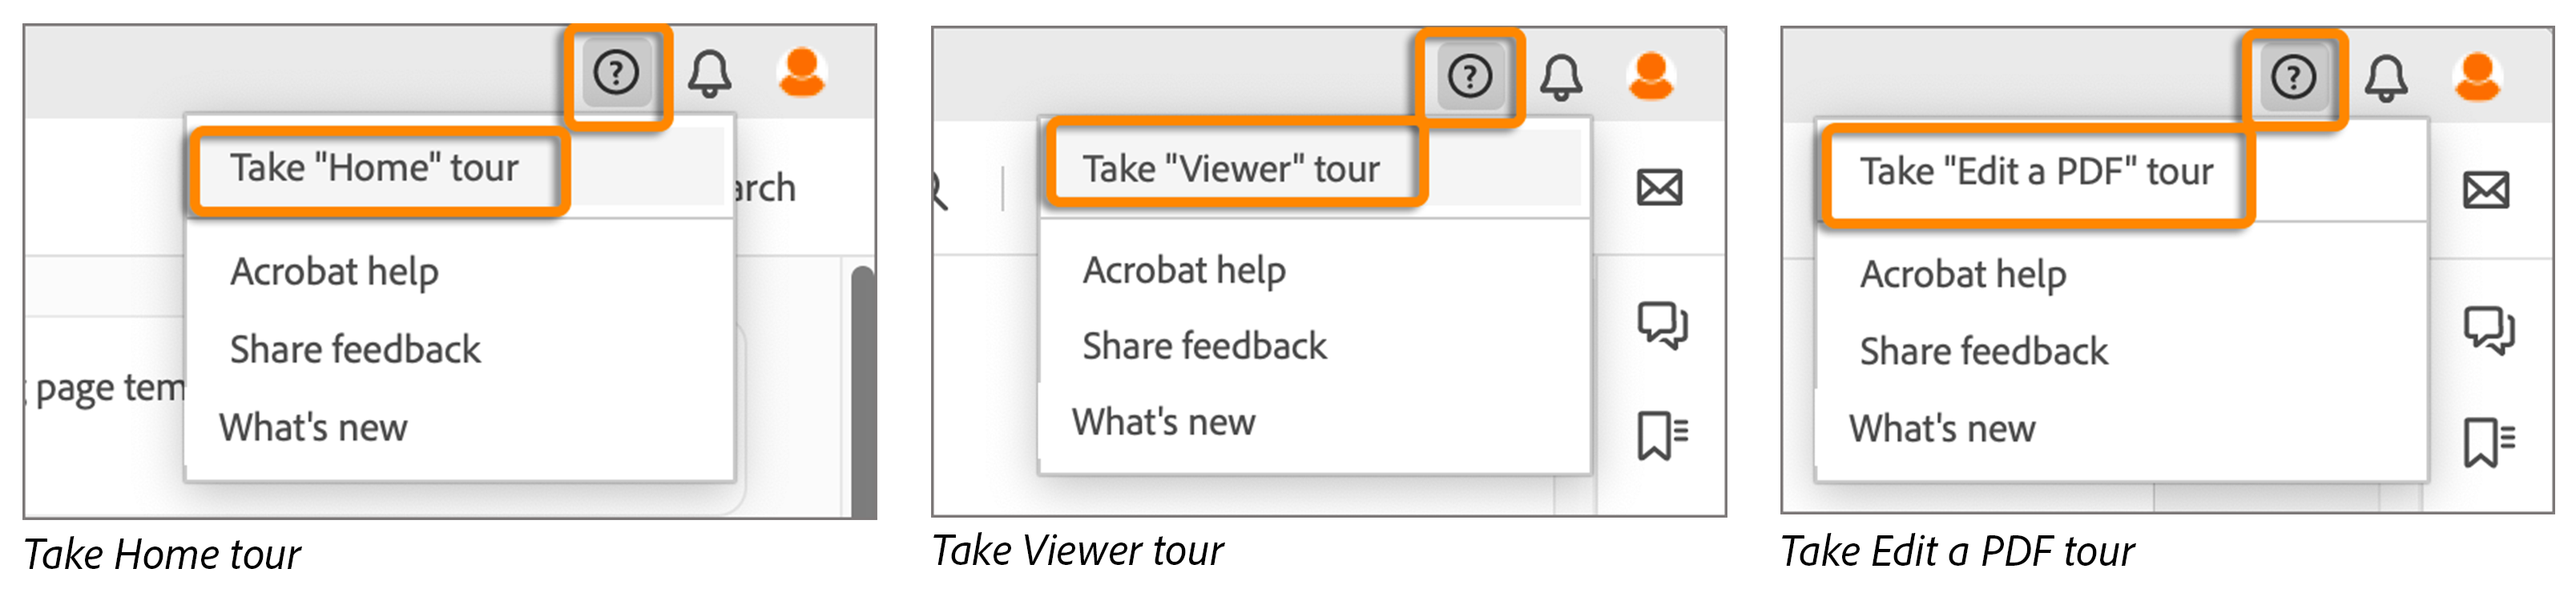This screenshot has height=589, width=2576.
Task: Click Share feedback in the Viewer menu
Action: (x=1204, y=345)
